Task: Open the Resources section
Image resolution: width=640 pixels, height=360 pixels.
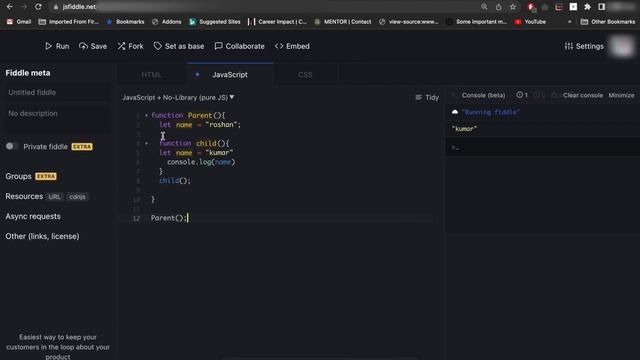Action: coord(24,196)
